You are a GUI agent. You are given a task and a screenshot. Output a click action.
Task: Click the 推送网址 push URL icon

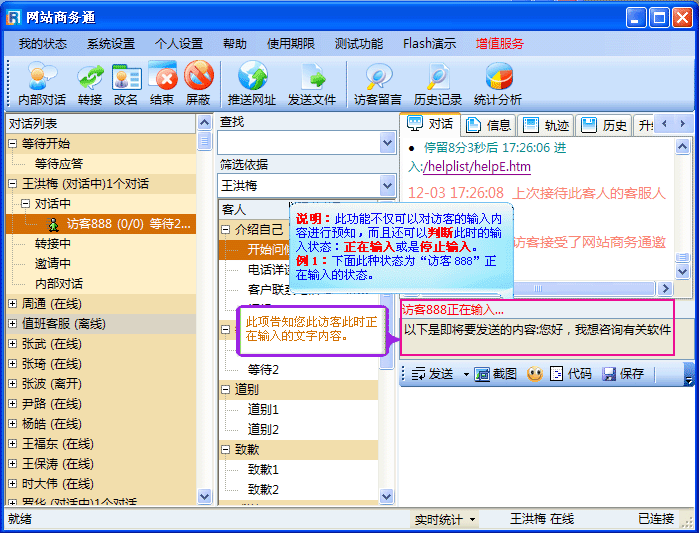coord(252,77)
